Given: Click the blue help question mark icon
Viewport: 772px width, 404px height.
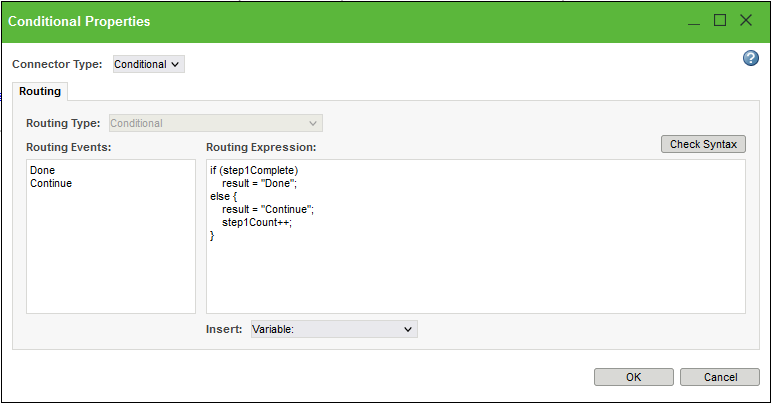Looking at the screenshot, I should pos(751,59).
